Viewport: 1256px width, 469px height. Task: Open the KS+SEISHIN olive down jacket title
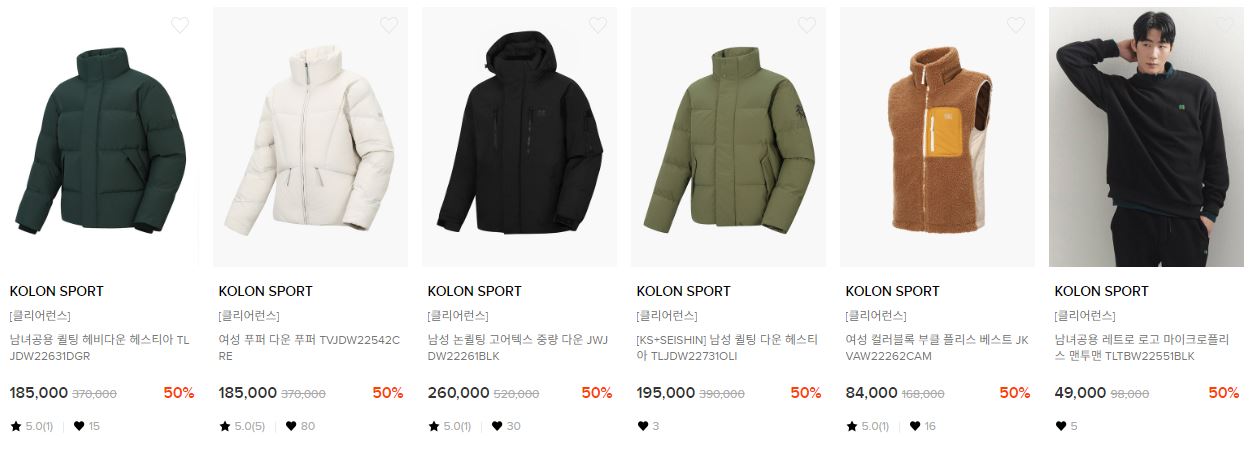(x=726, y=348)
